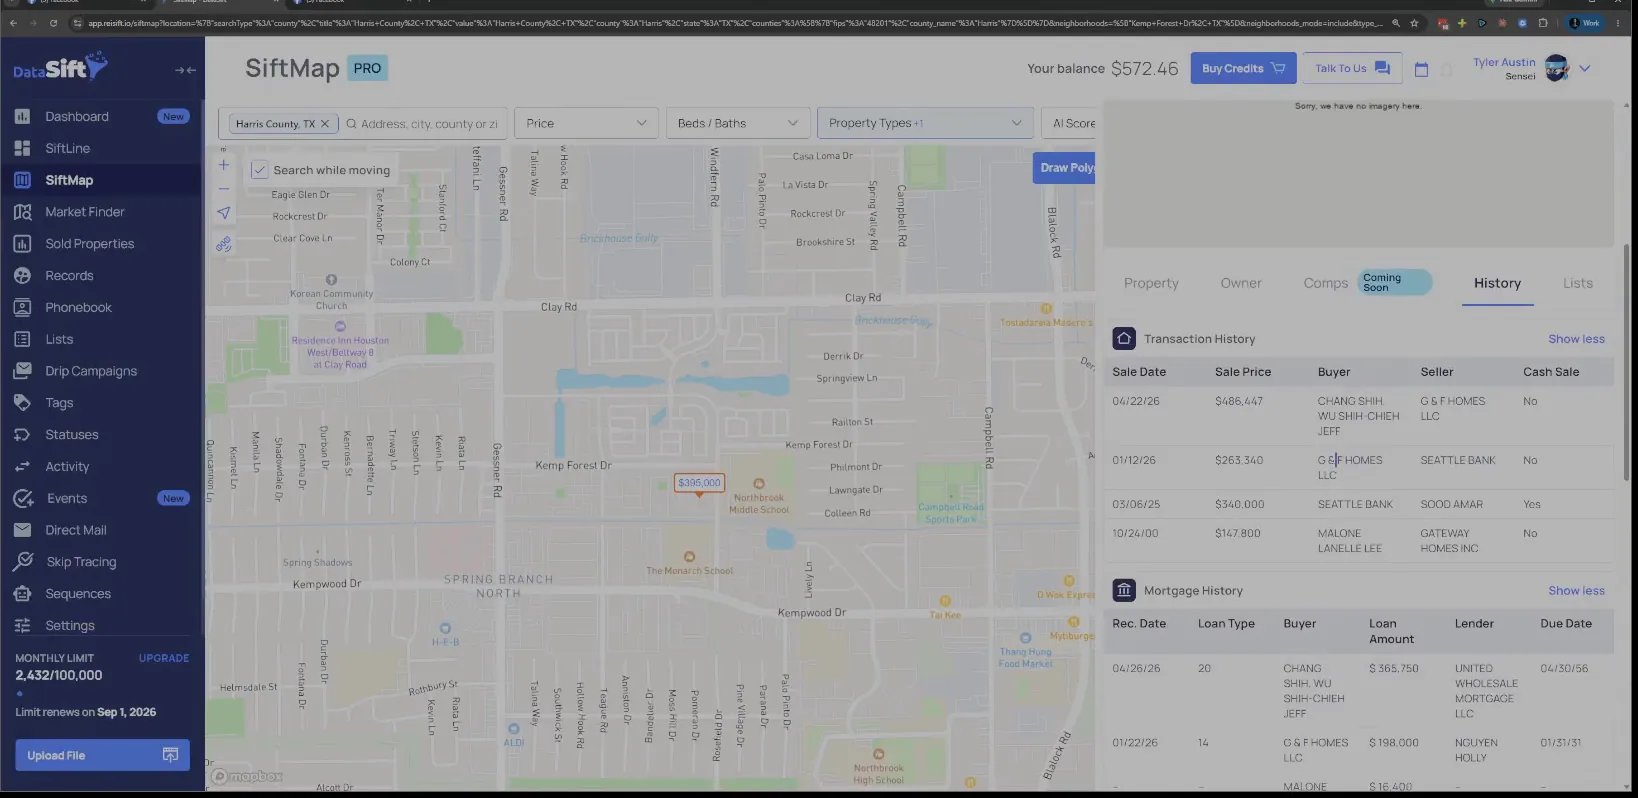Screen dimensions: 1638x798
Task: Click the Transaction History house icon
Action: tap(1124, 339)
